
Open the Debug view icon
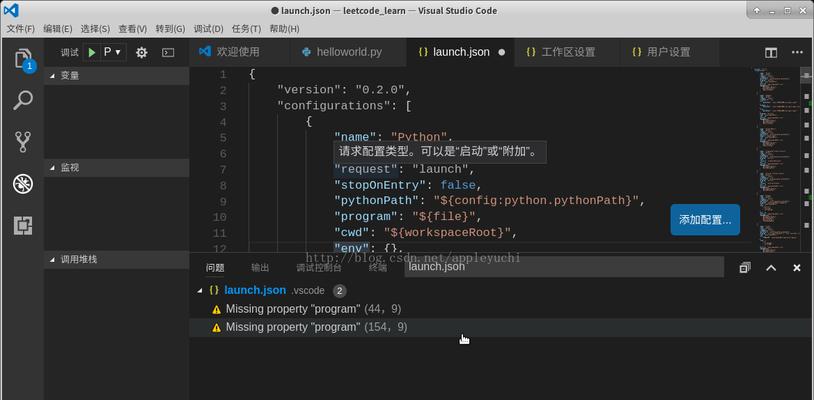[x=23, y=184]
